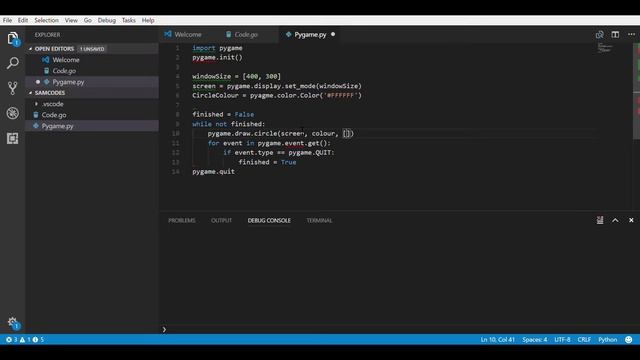This screenshot has height=360, width=640.
Task: Change end of line sequence CRLF
Action: click(x=584, y=340)
